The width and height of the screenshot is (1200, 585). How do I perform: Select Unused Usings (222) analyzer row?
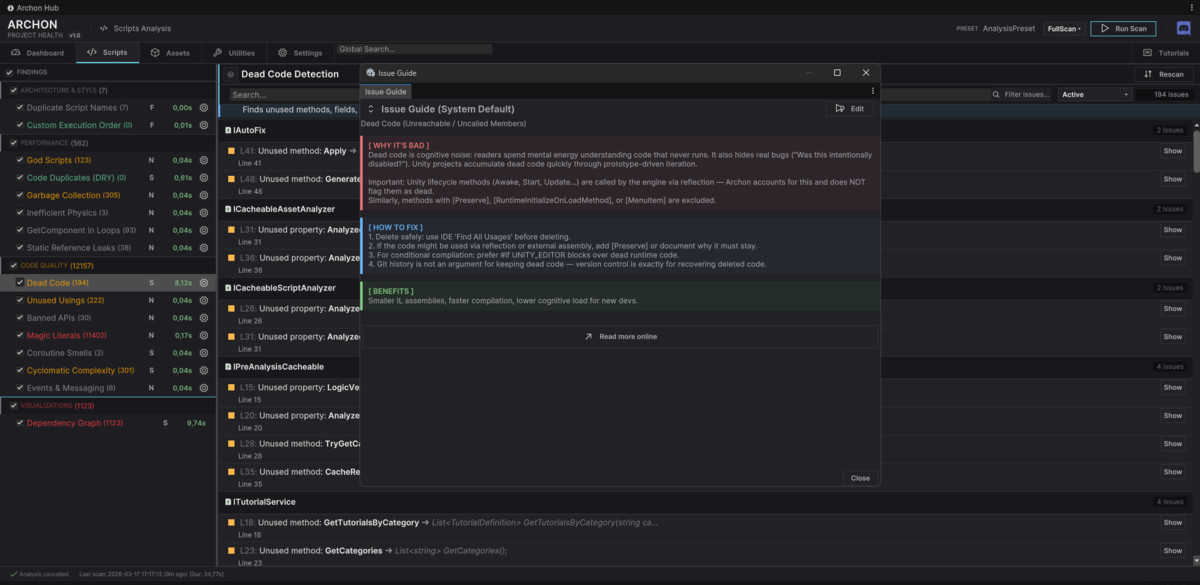[108, 300]
